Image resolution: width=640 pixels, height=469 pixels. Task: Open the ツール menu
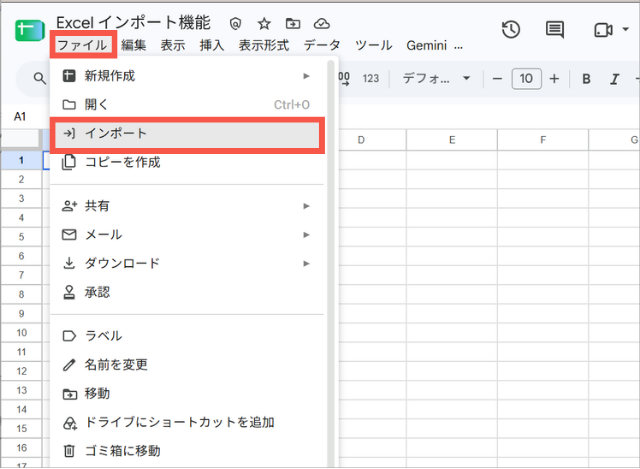(373, 45)
